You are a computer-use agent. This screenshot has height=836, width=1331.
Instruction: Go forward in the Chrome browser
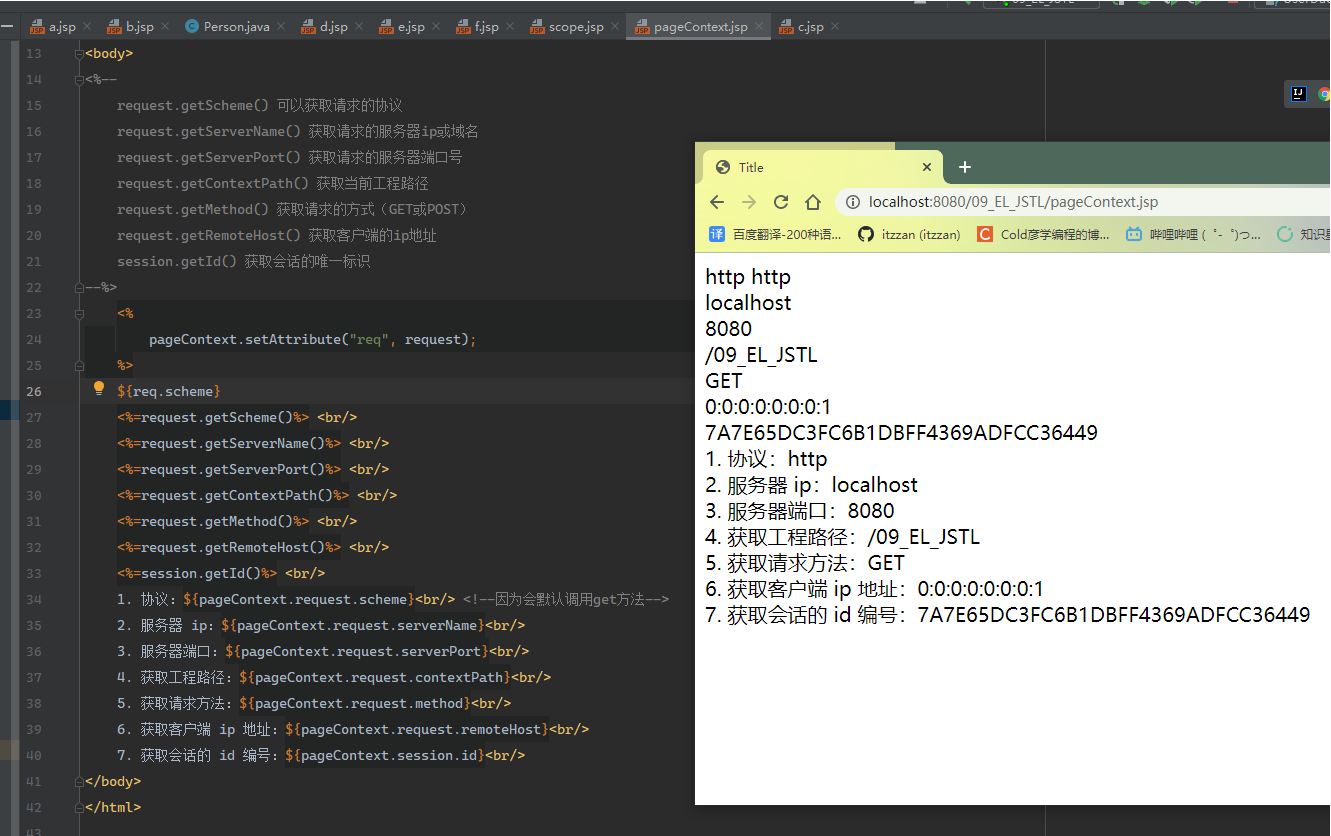pos(749,202)
